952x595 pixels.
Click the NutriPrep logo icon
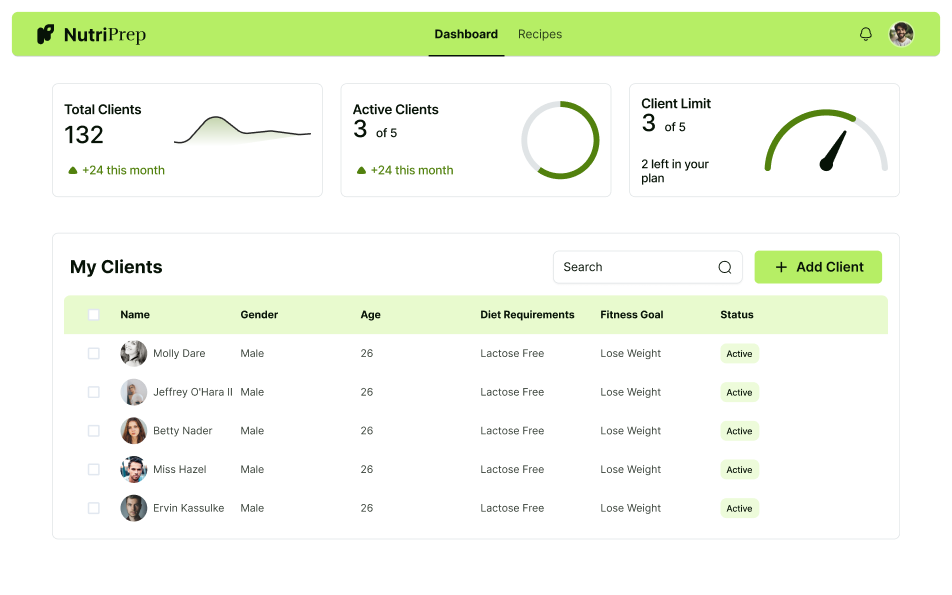[45, 35]
